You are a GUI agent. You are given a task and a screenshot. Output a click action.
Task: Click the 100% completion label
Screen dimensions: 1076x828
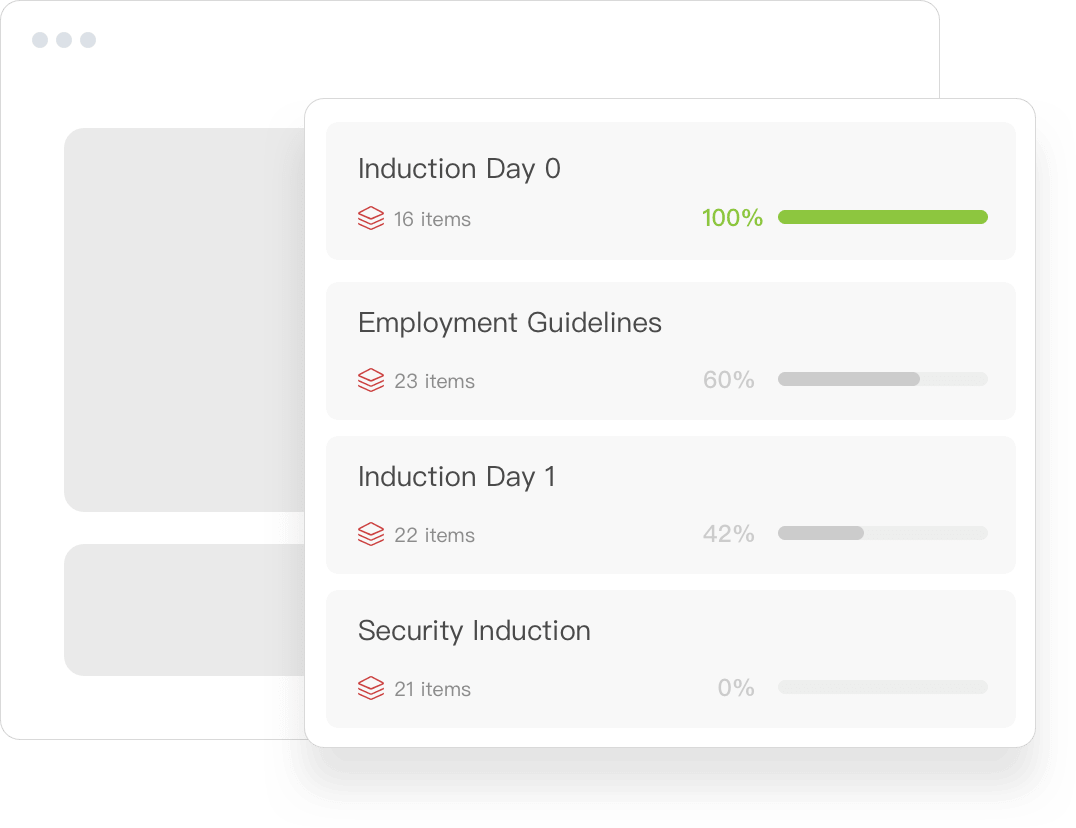[x=732, y=217]
